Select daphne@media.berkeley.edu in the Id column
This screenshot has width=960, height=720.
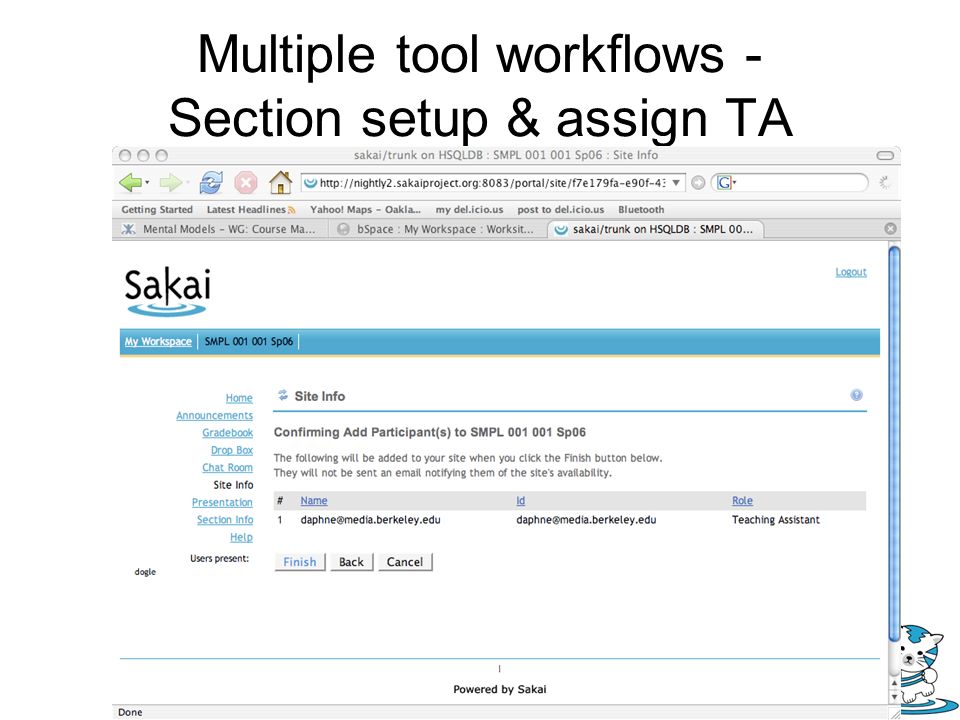(586, 520)
